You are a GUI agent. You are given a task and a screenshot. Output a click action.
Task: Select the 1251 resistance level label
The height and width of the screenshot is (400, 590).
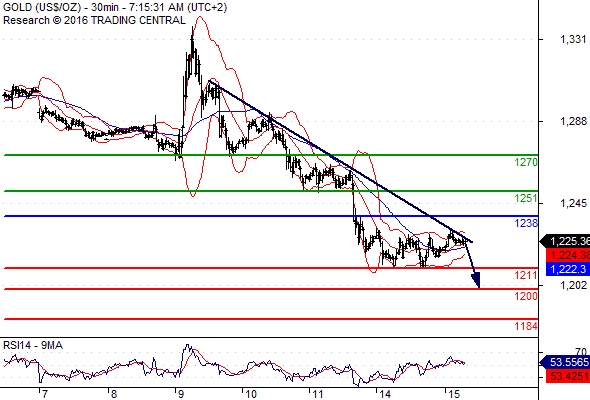point(526,198)
